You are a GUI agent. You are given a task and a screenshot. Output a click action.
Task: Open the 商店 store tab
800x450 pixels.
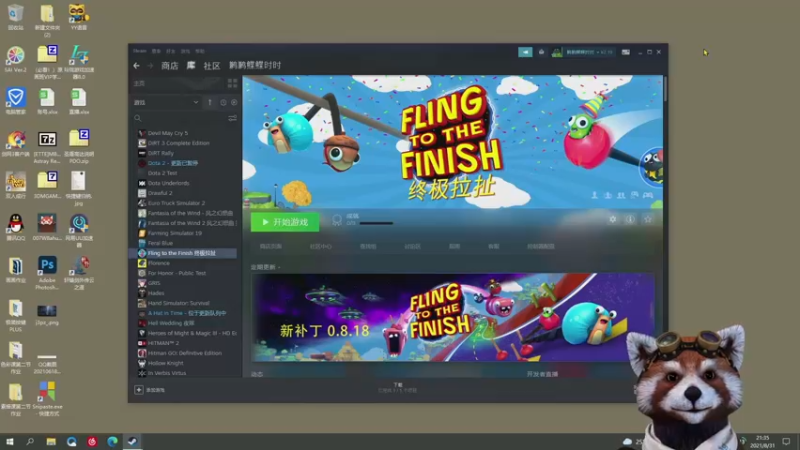coord(169,65)
